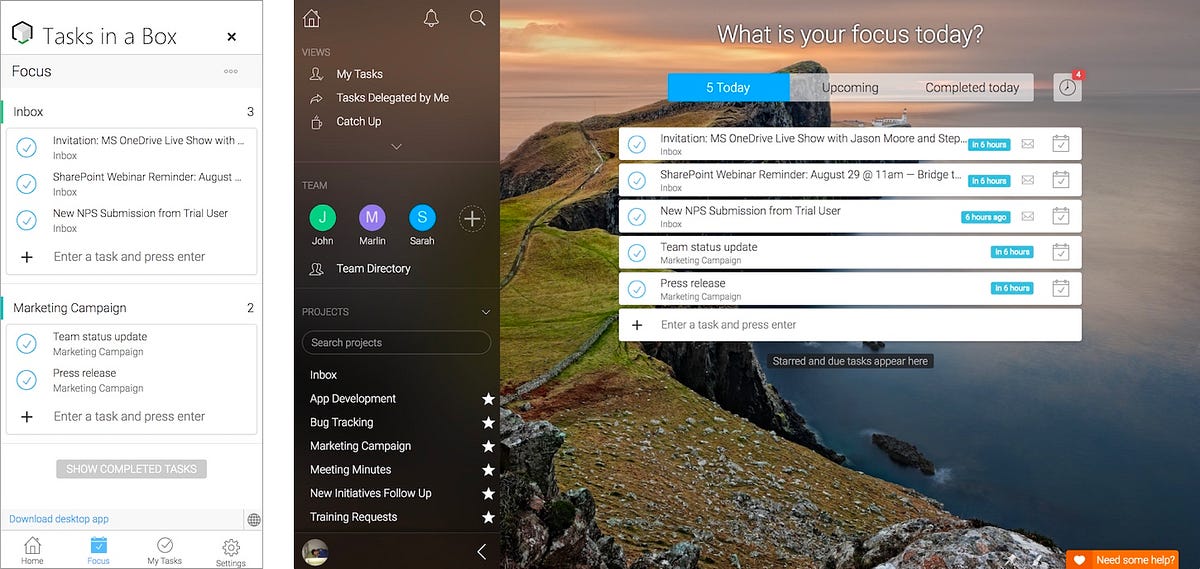Image resolution: width=1200 pixels, height=569 pixels.
Task: Switch to the 5 Today tab
Action: point(729,87)
